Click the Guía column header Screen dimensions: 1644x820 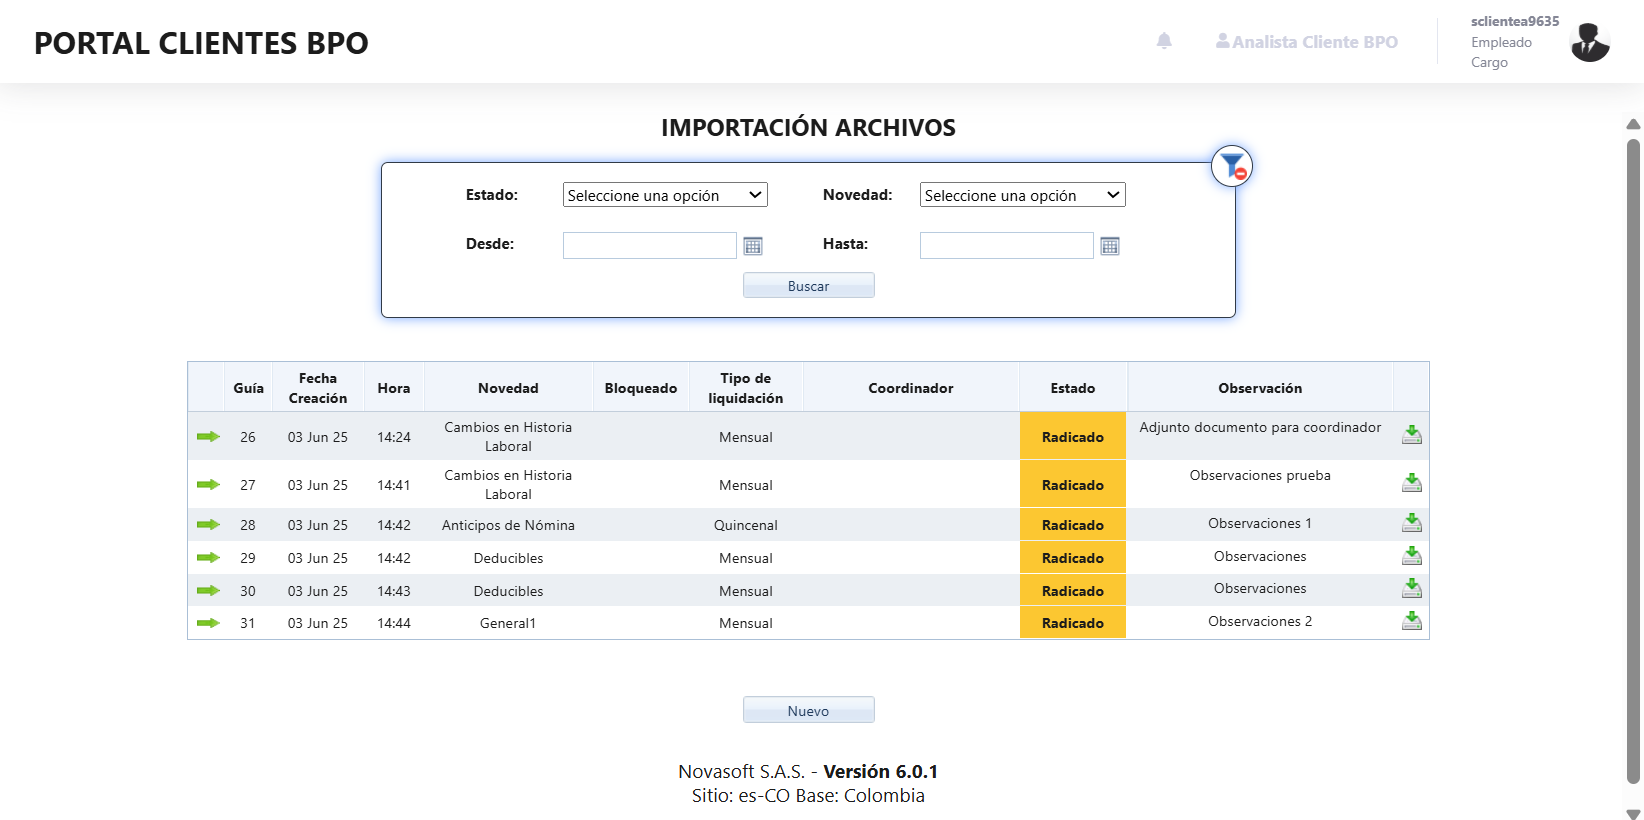248,388
